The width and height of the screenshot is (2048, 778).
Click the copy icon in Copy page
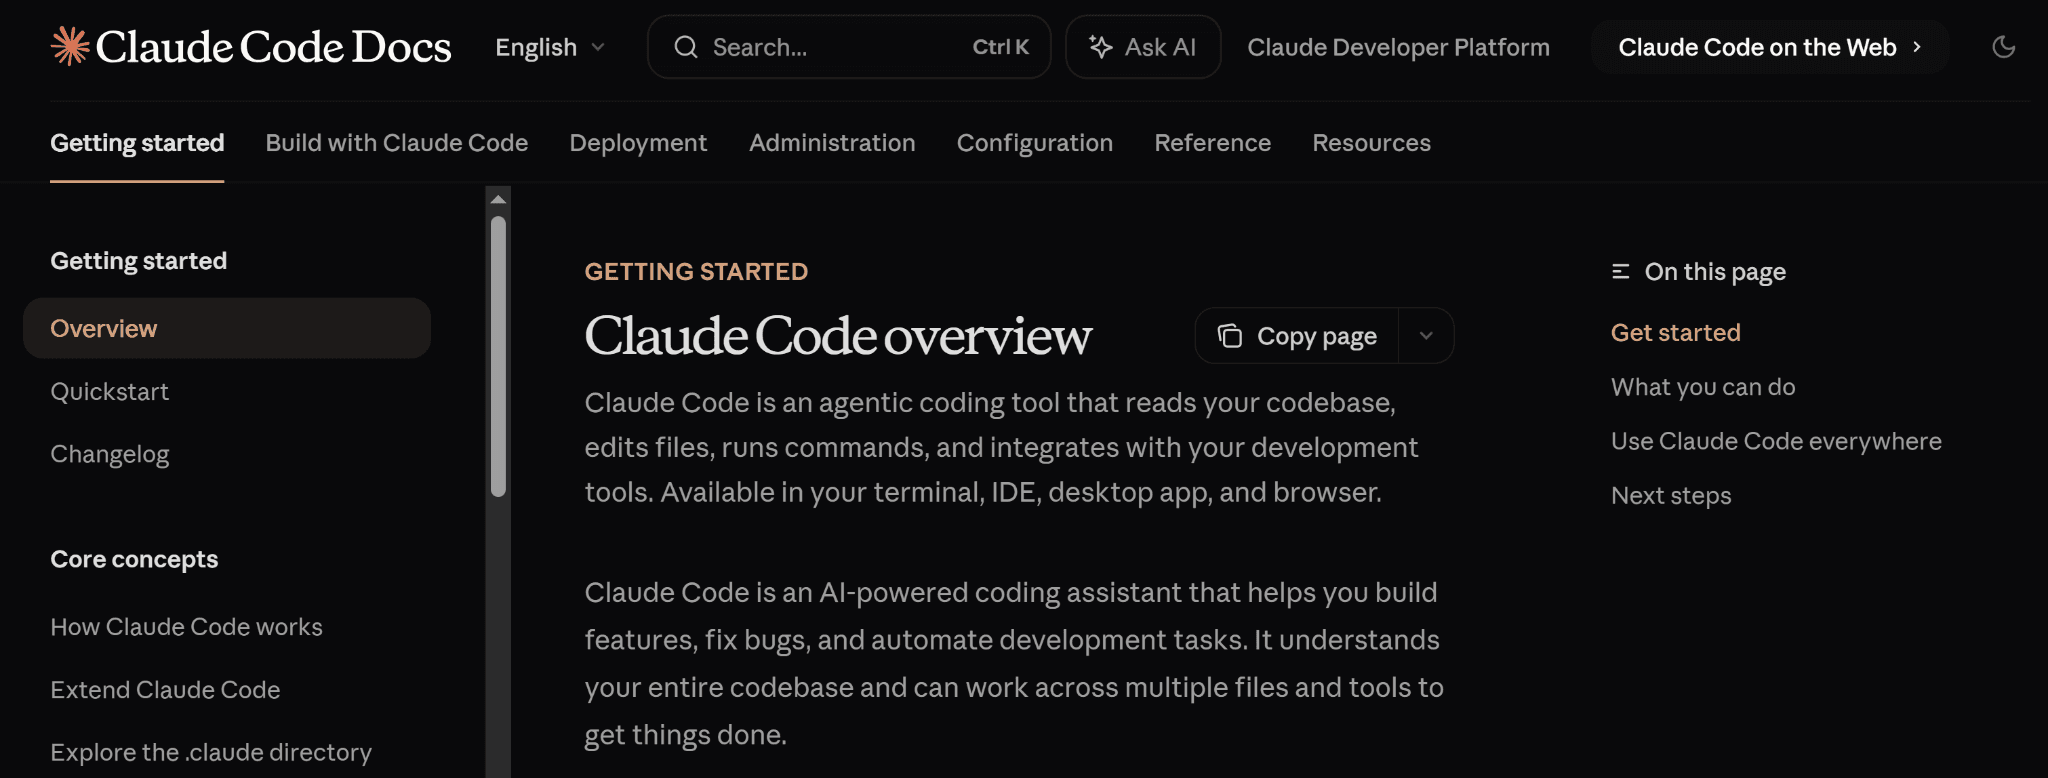(x=1230, y=336)
